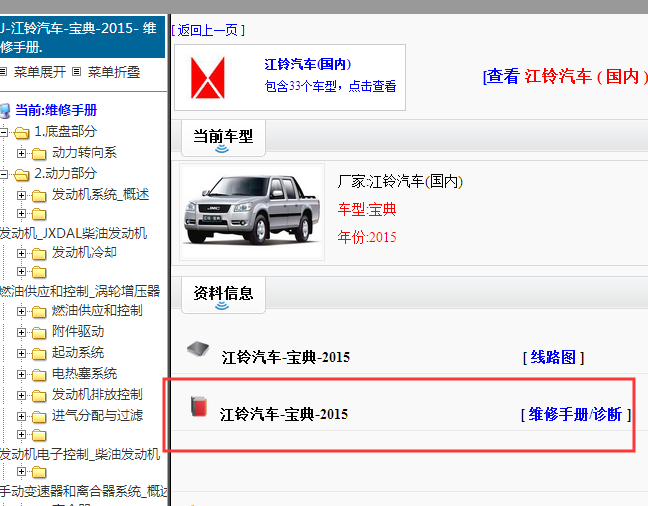Collapse the 1.底盘部分 tree node
The height and width of the screenshot is (506, 648).
pos(4,132)
